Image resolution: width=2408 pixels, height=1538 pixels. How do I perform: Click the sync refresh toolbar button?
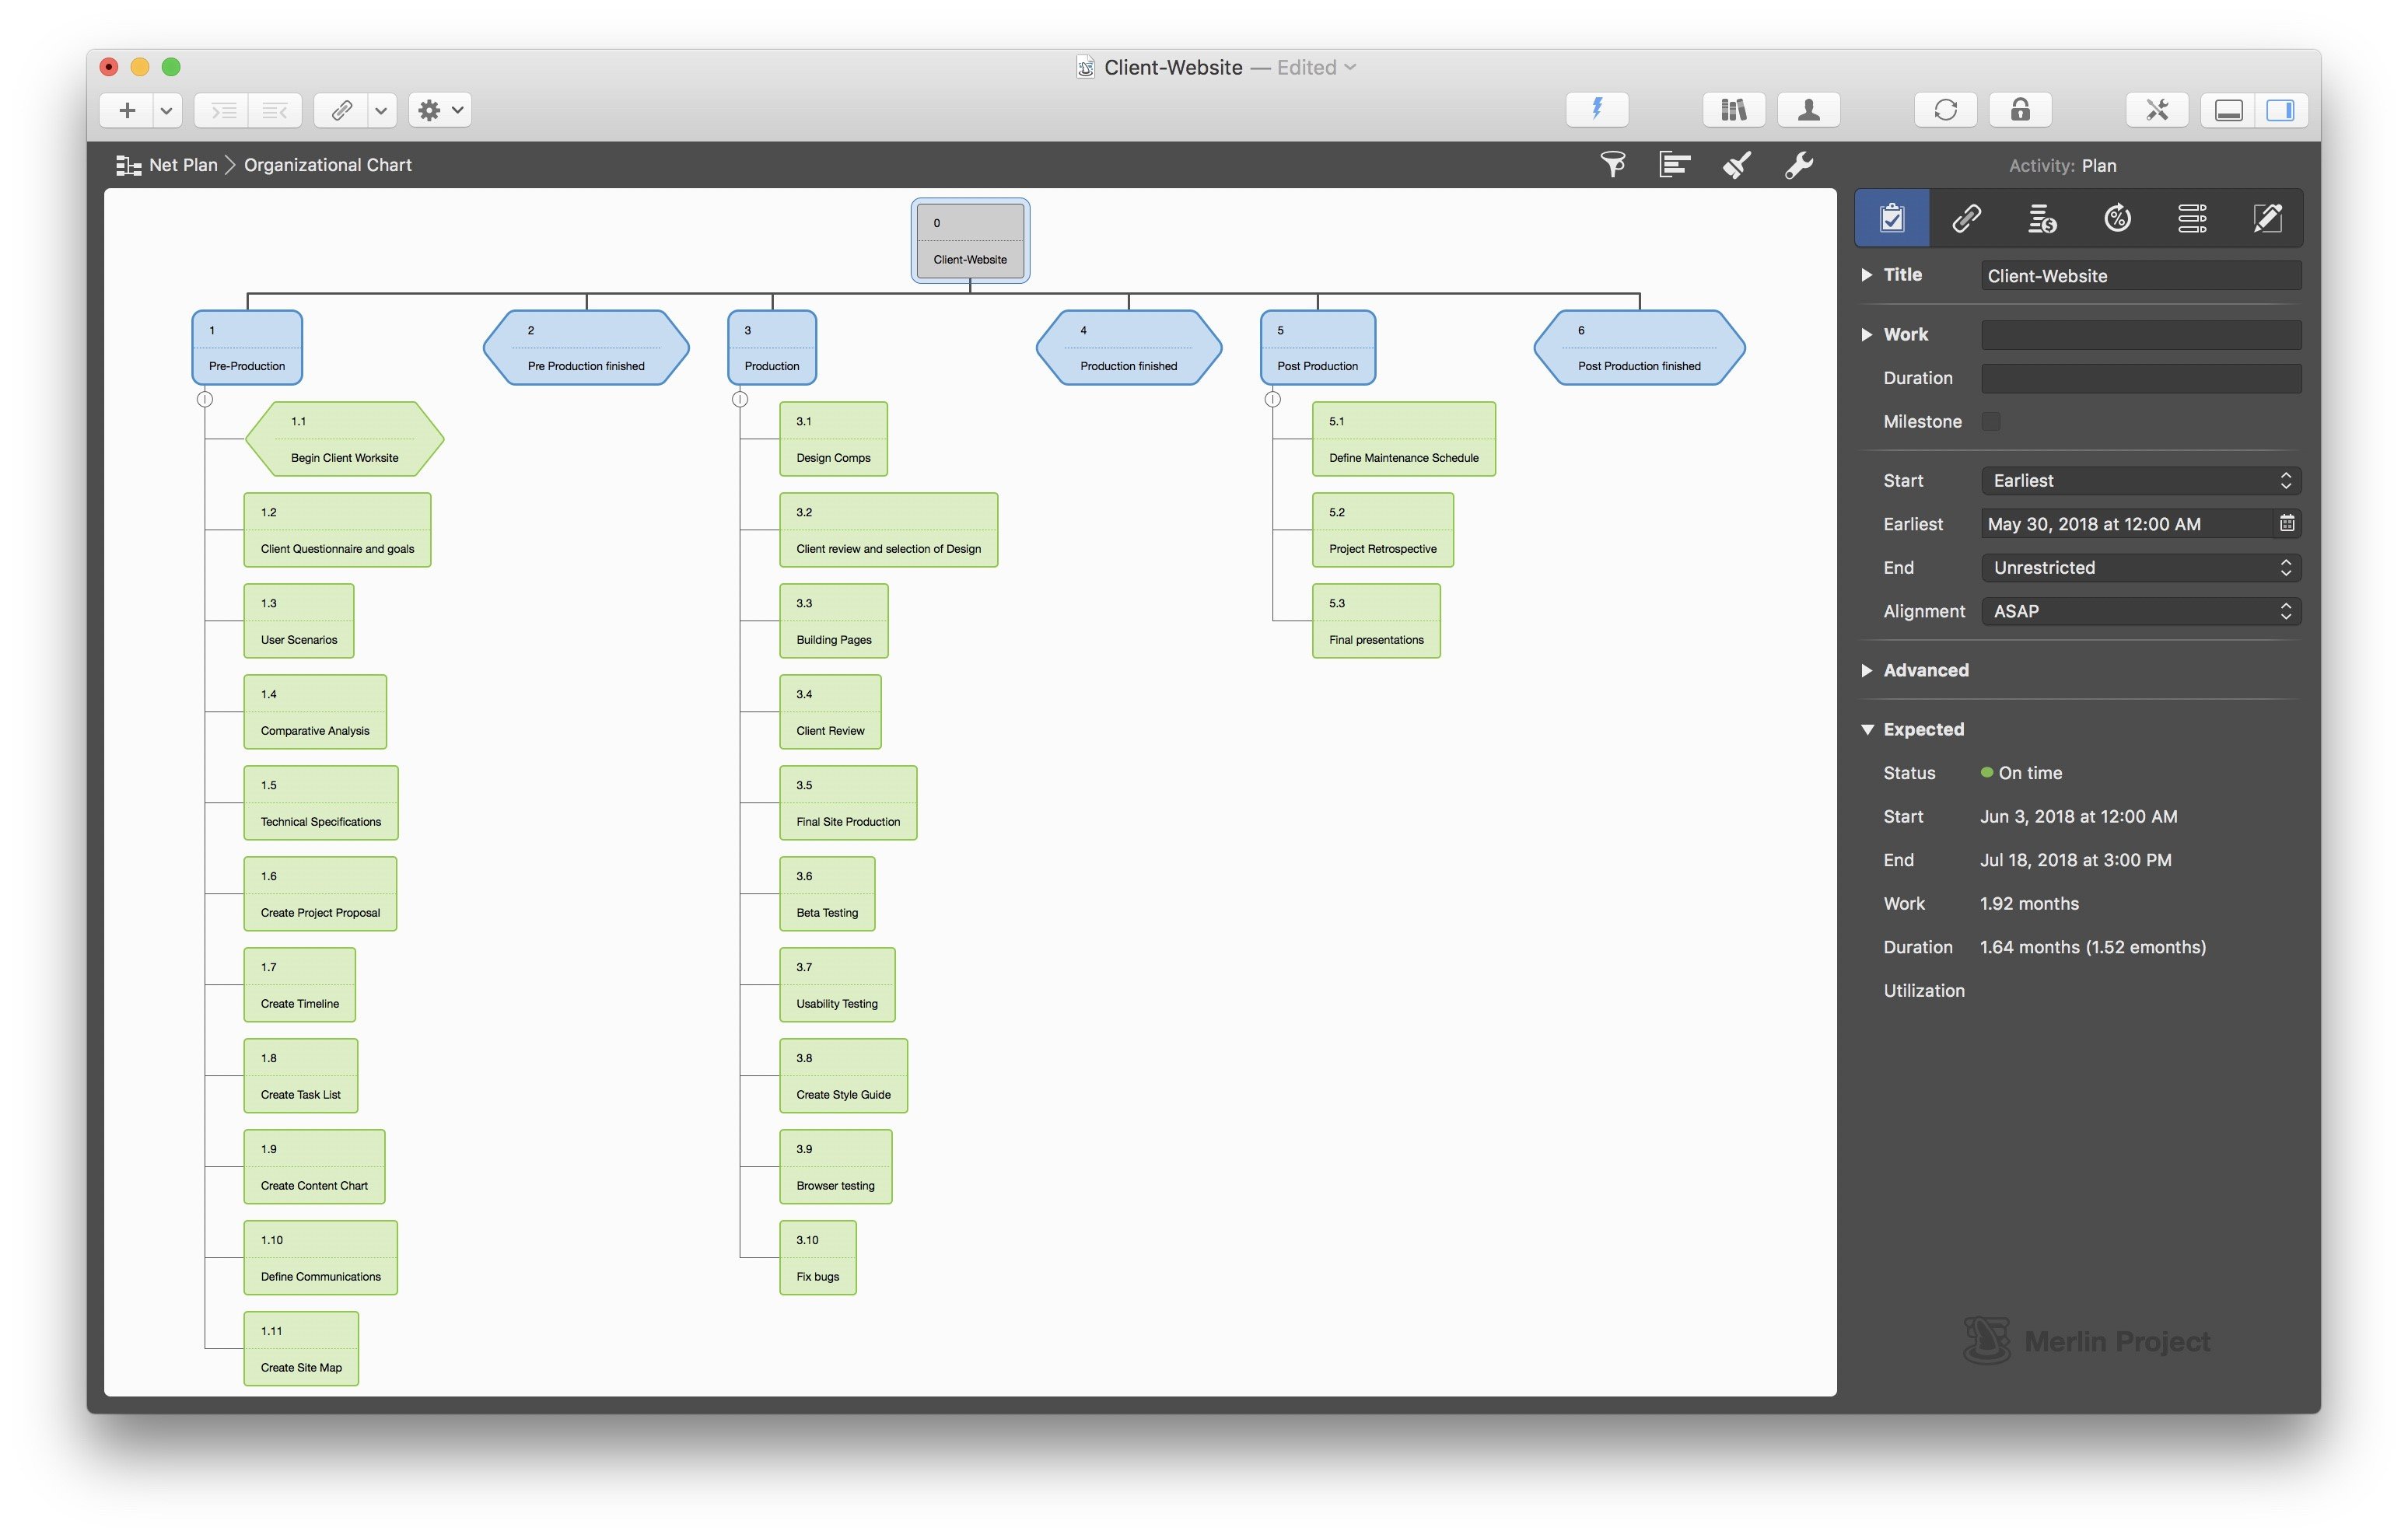pyautogui.click(x=1945, y=110)
